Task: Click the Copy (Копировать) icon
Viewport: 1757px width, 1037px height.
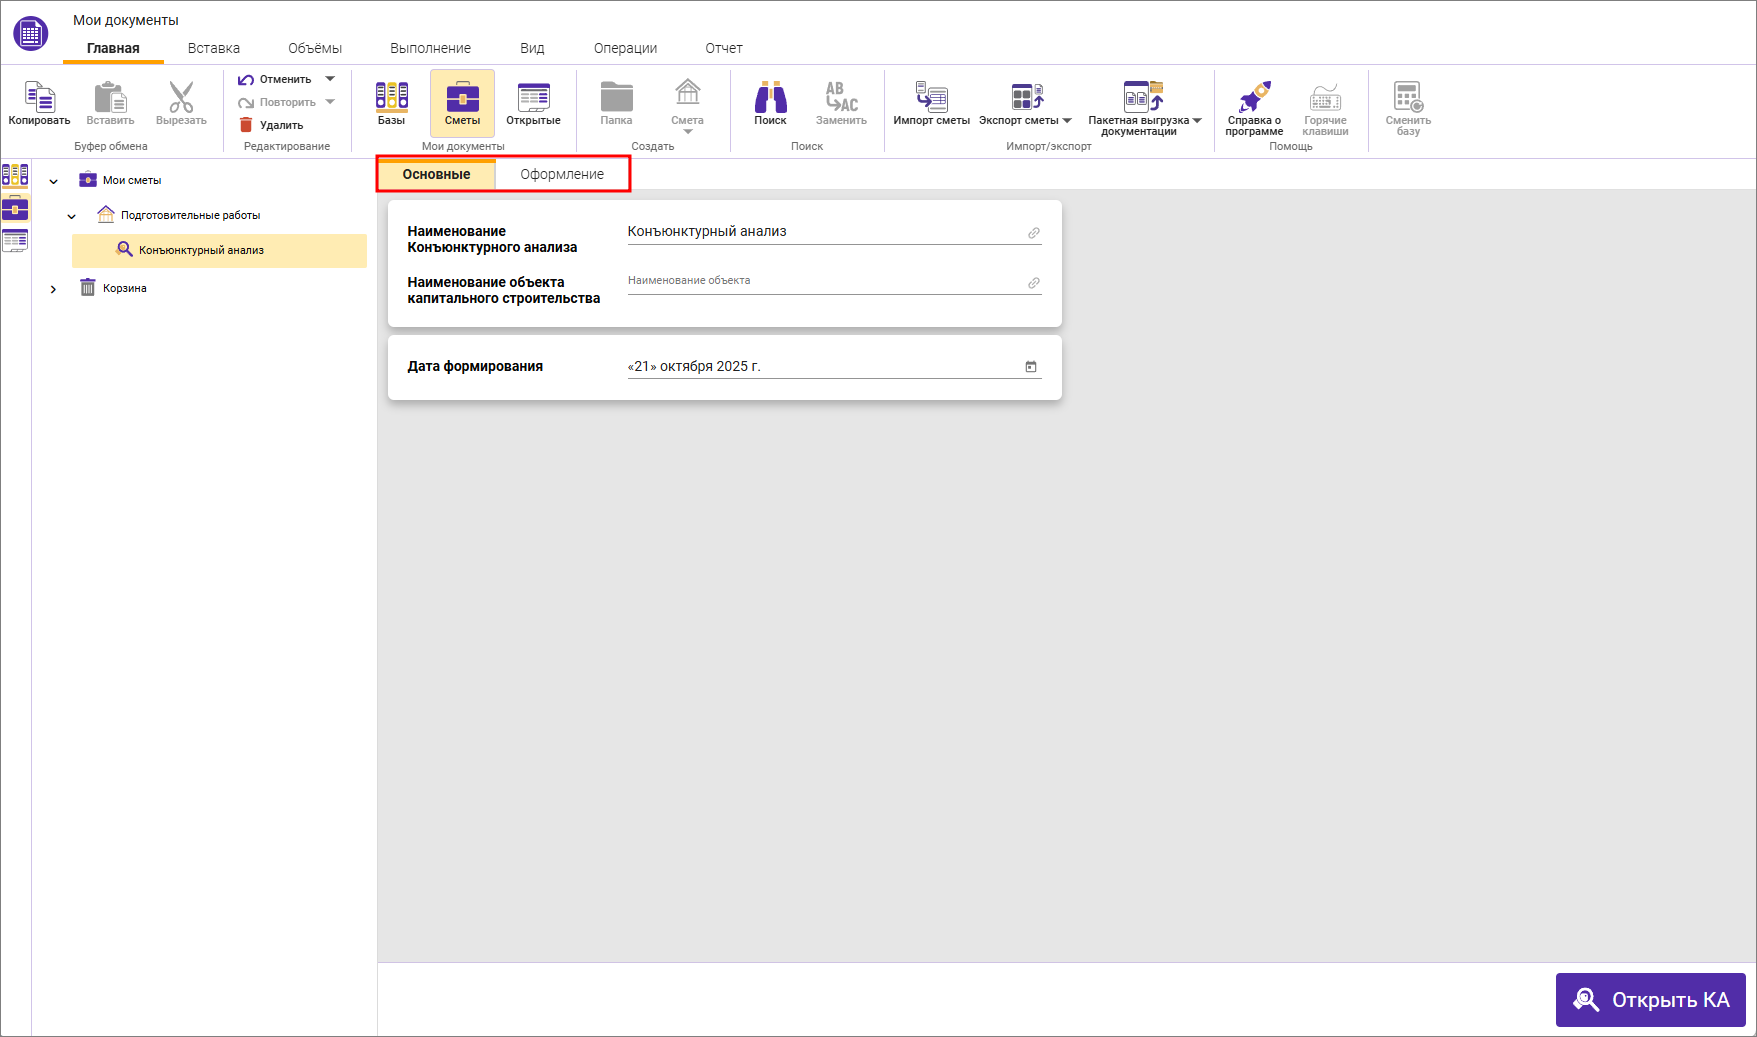Action: [39, 98]
